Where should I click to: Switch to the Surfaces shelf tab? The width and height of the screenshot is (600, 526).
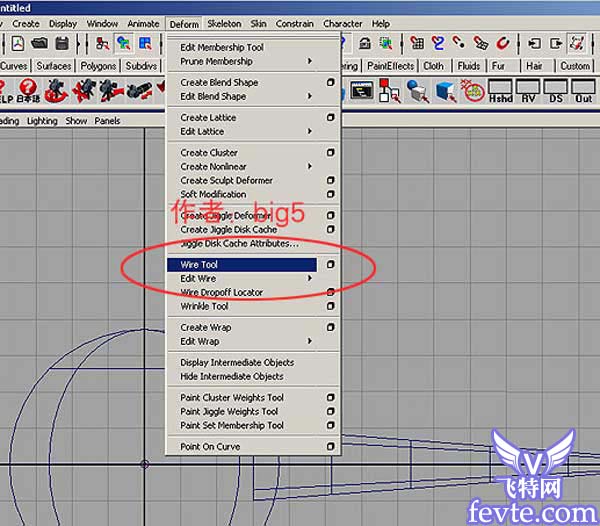(x=54, y=66)
